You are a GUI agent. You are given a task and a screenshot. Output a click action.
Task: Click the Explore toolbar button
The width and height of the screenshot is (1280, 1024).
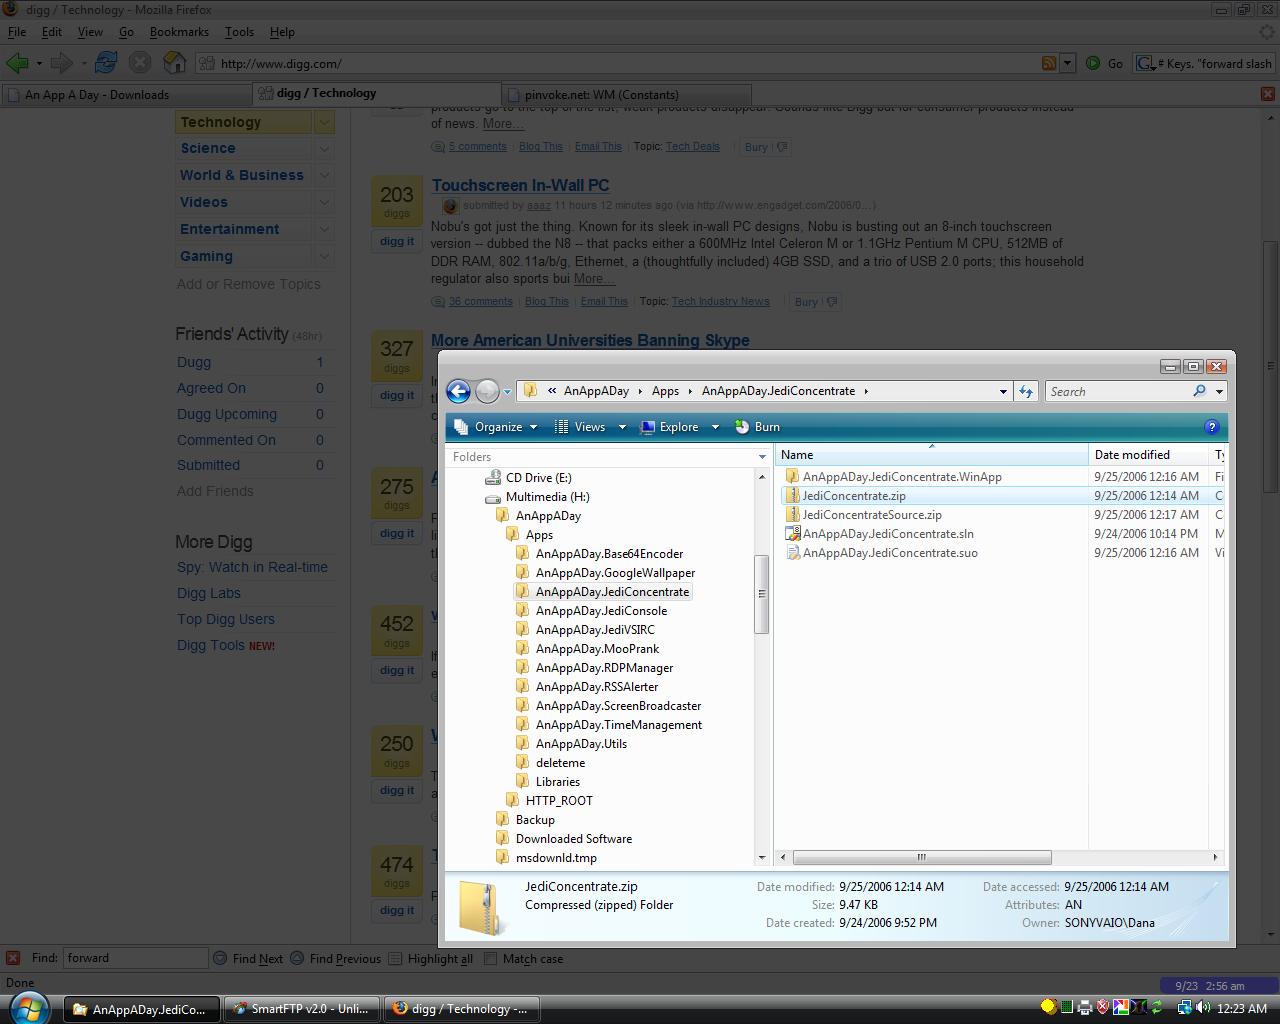click(669, 427)
